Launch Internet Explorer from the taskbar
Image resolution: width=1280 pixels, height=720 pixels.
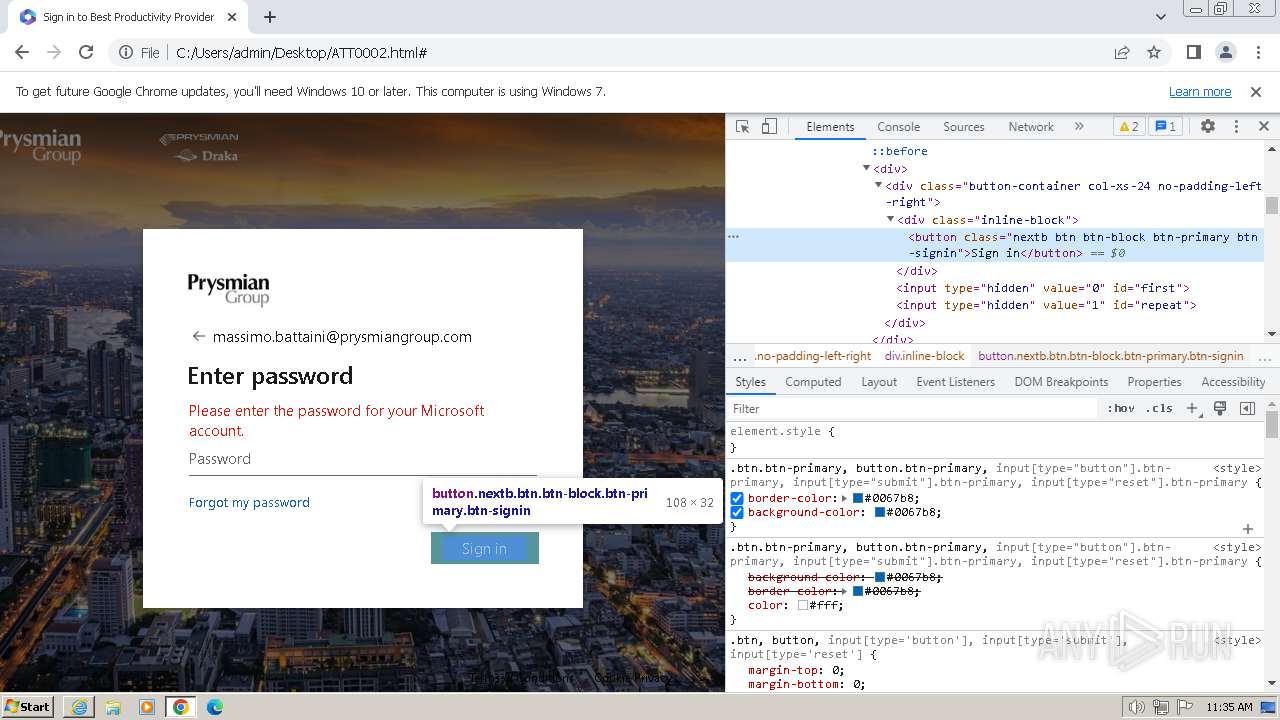click(79, 706)
